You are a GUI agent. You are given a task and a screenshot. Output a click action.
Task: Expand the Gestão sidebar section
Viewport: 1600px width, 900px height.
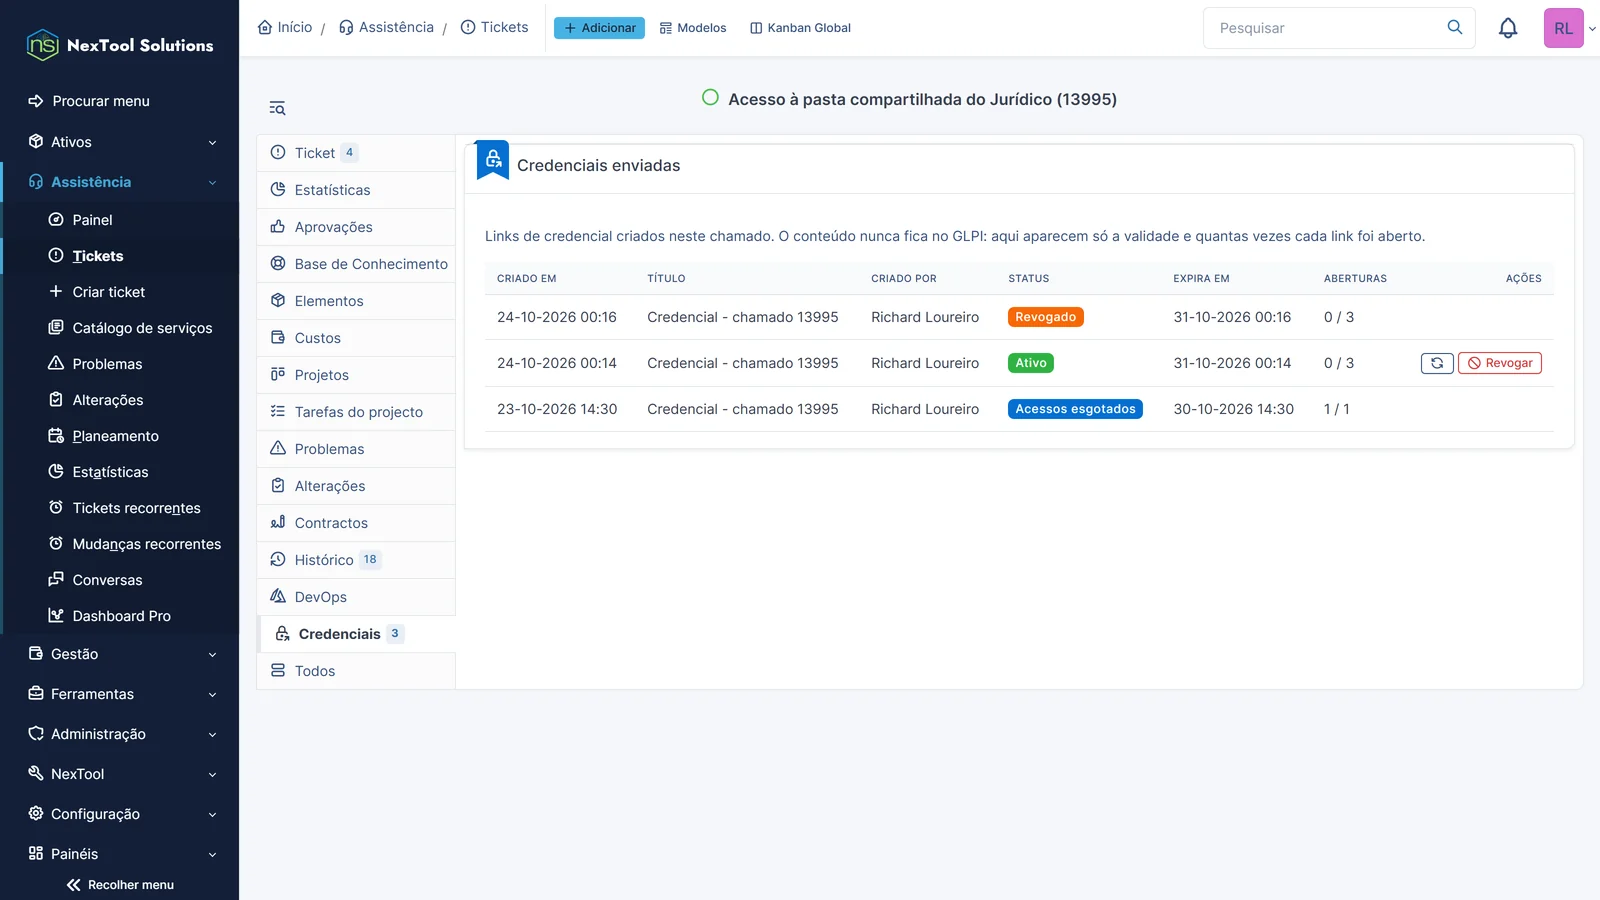[x=120, y=654]
